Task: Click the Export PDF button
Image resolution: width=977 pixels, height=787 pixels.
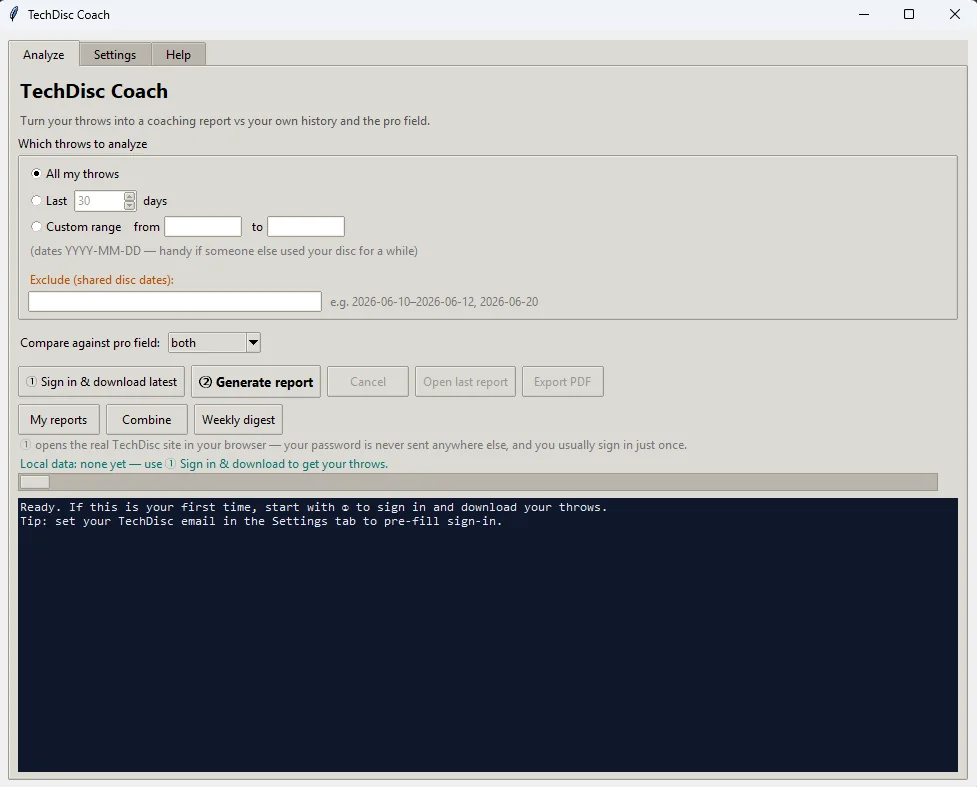Action: (x=563, y=381)
